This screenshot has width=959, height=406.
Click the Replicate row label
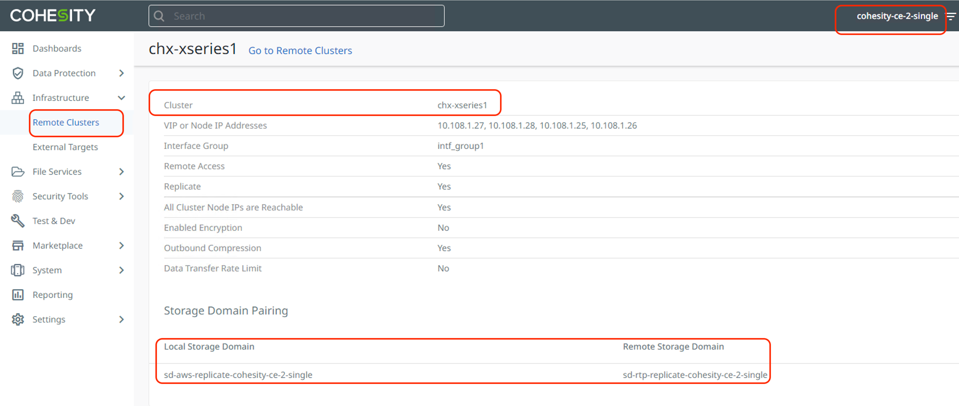(x=182, y=186)
